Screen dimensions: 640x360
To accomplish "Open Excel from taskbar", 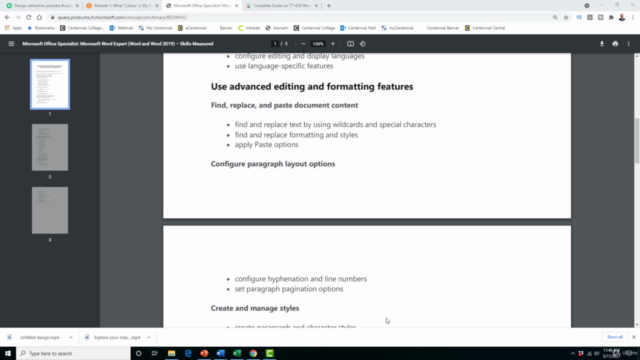I will [x=237, y=353].
